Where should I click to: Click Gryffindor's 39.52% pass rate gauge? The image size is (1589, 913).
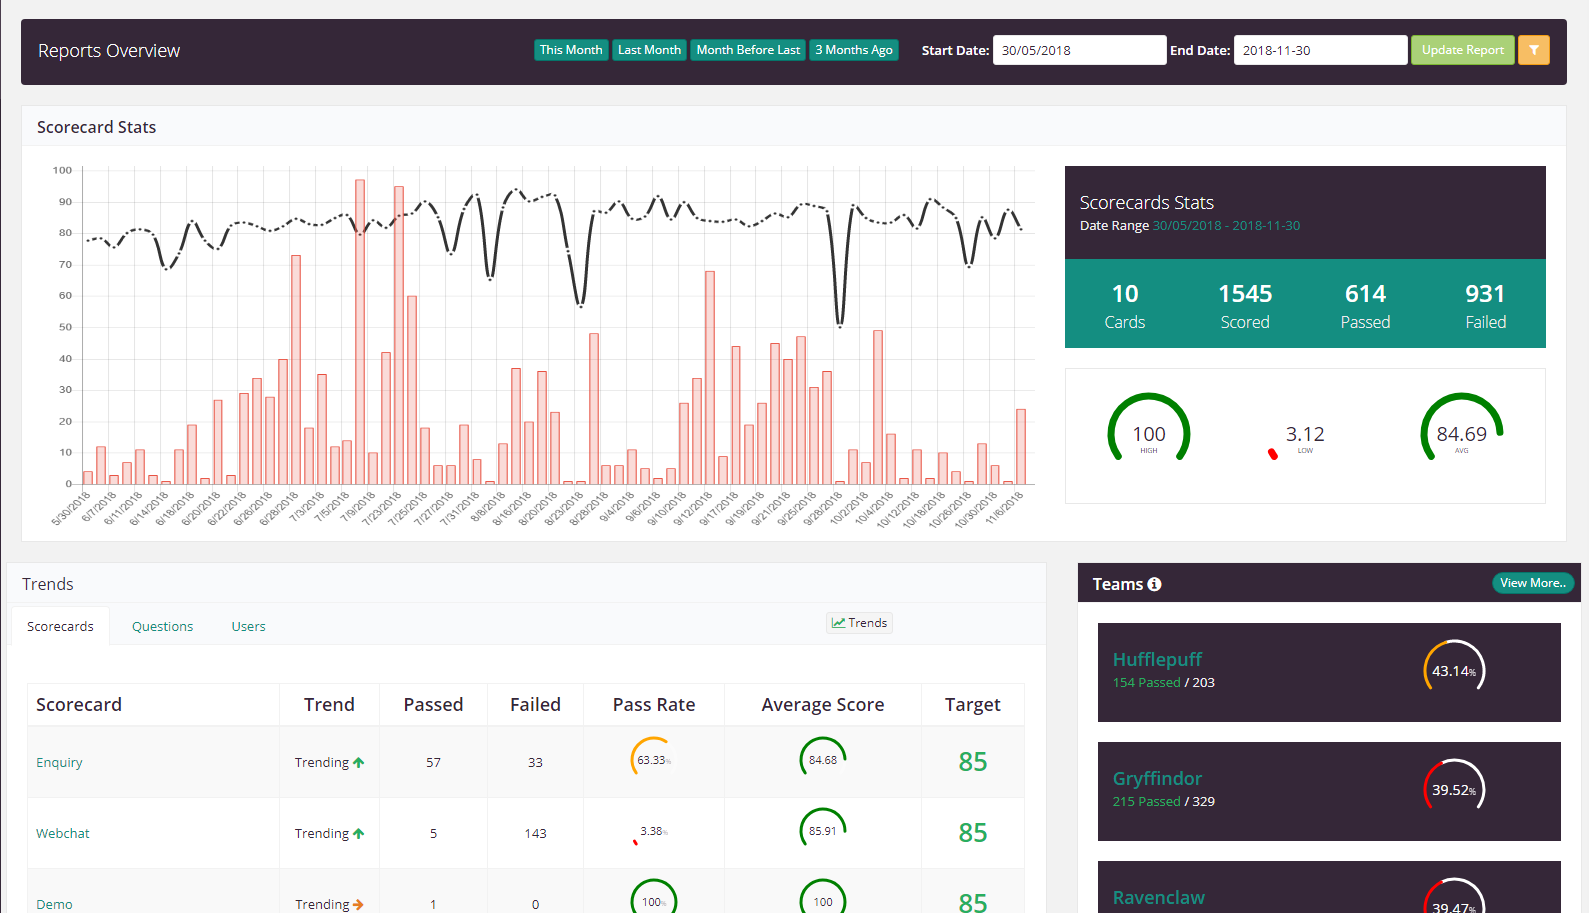pyautogui.click(x=1453, y=790)
